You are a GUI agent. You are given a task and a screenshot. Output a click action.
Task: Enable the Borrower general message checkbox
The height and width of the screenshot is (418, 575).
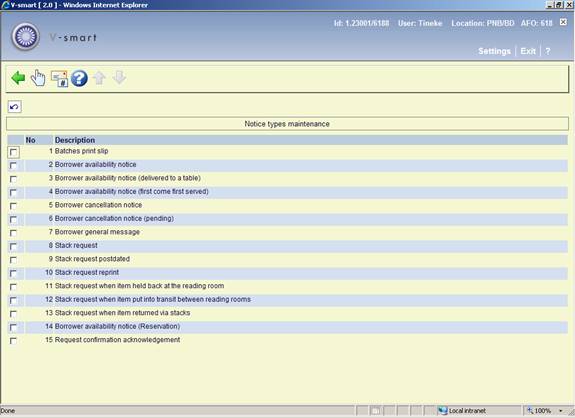[x=14, y=233]
